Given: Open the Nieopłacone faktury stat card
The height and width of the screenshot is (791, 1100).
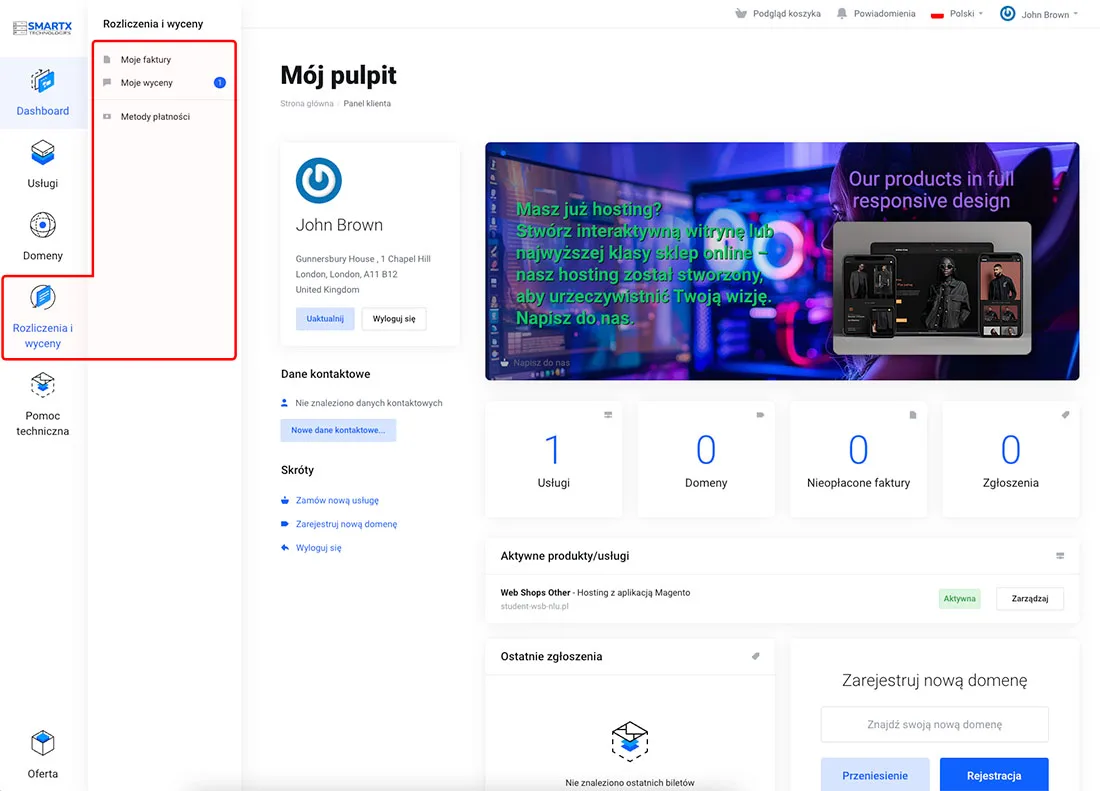Looking at the screenshot, I should coord(858,459).
